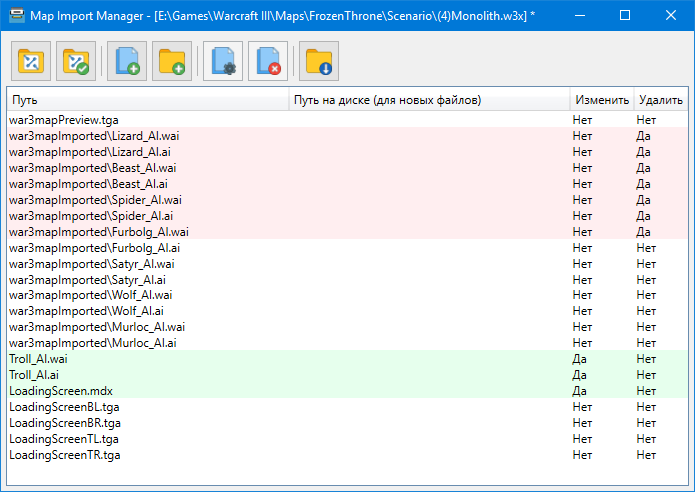Select the war3mapImported\Lizard_AI.wai entry

tap(348, 136)
